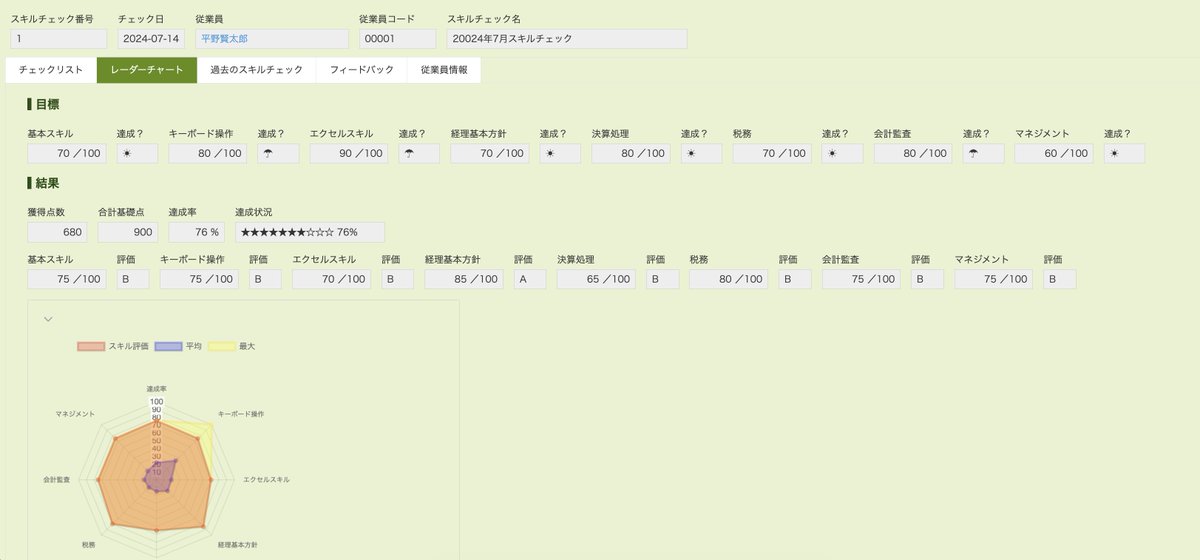Click the マネジメント axis label on radar chart

point(76,413)
